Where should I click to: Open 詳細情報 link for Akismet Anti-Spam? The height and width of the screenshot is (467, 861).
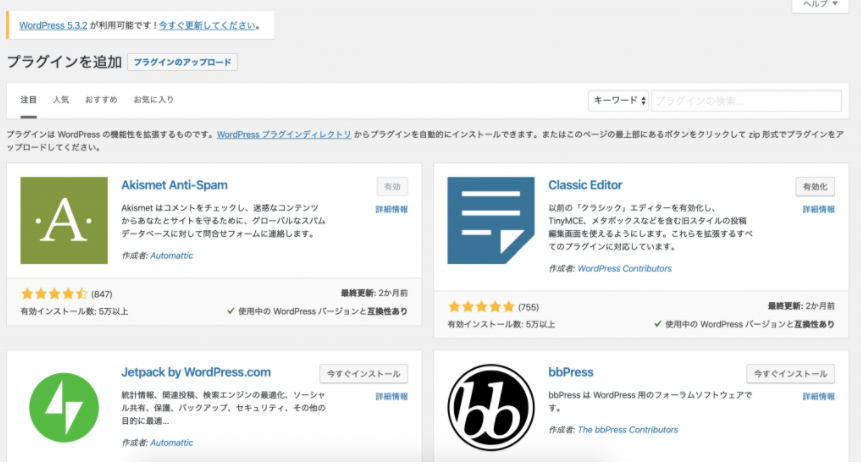click(x=391, y=209)
